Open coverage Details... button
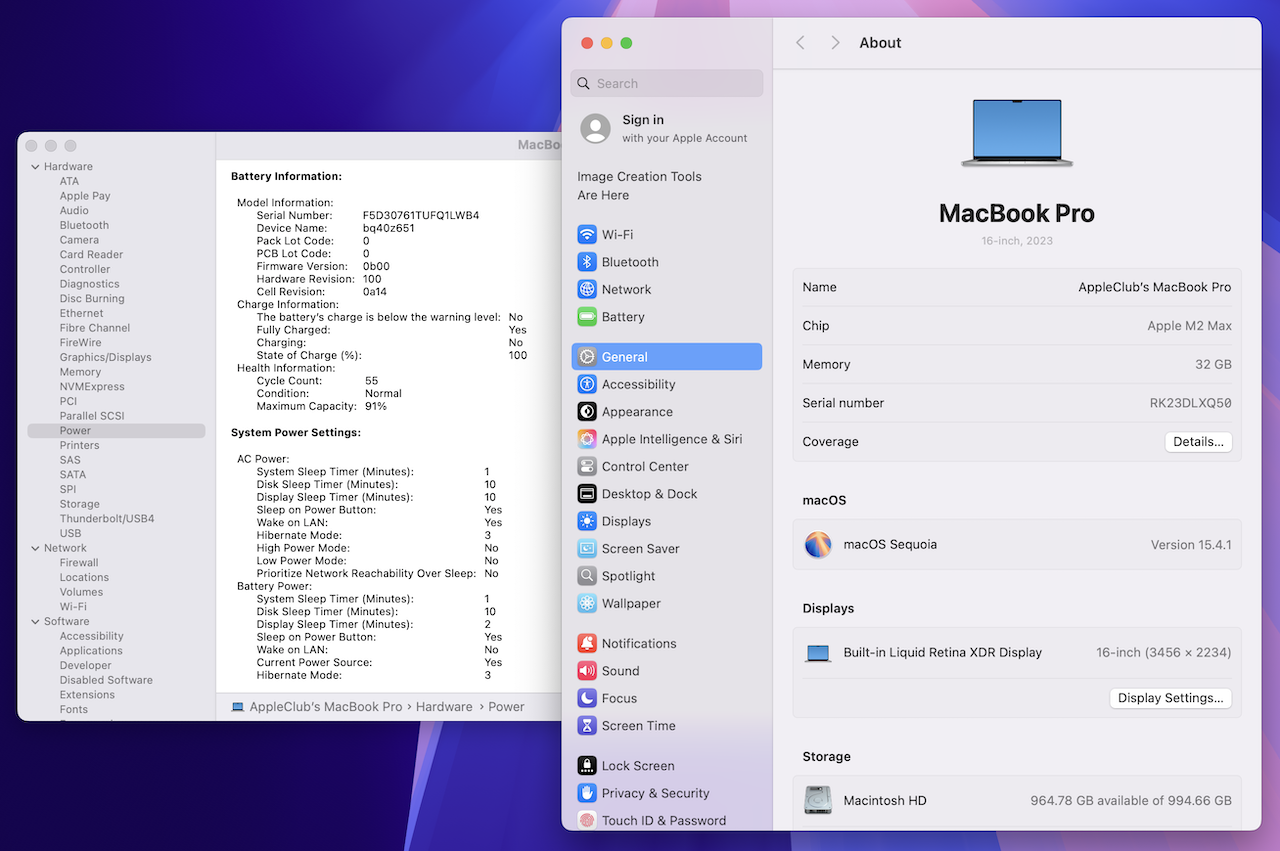 click(x=1198, y=442)
